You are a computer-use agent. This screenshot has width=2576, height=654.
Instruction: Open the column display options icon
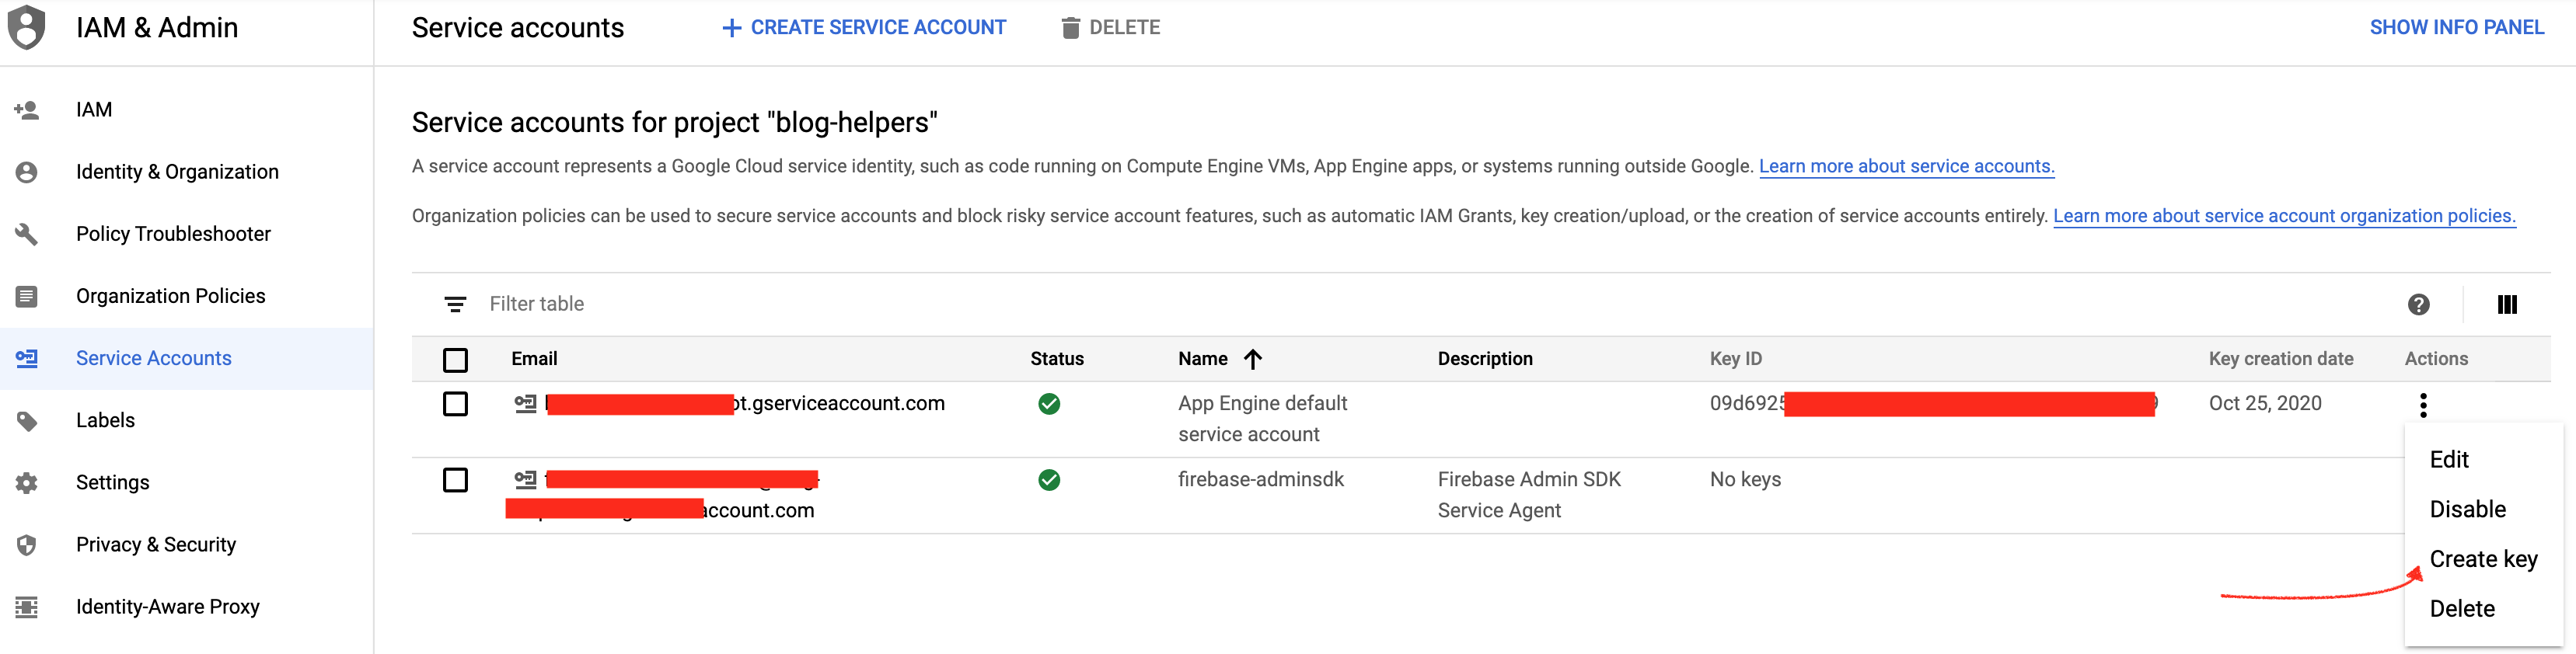pos(2506,304)
